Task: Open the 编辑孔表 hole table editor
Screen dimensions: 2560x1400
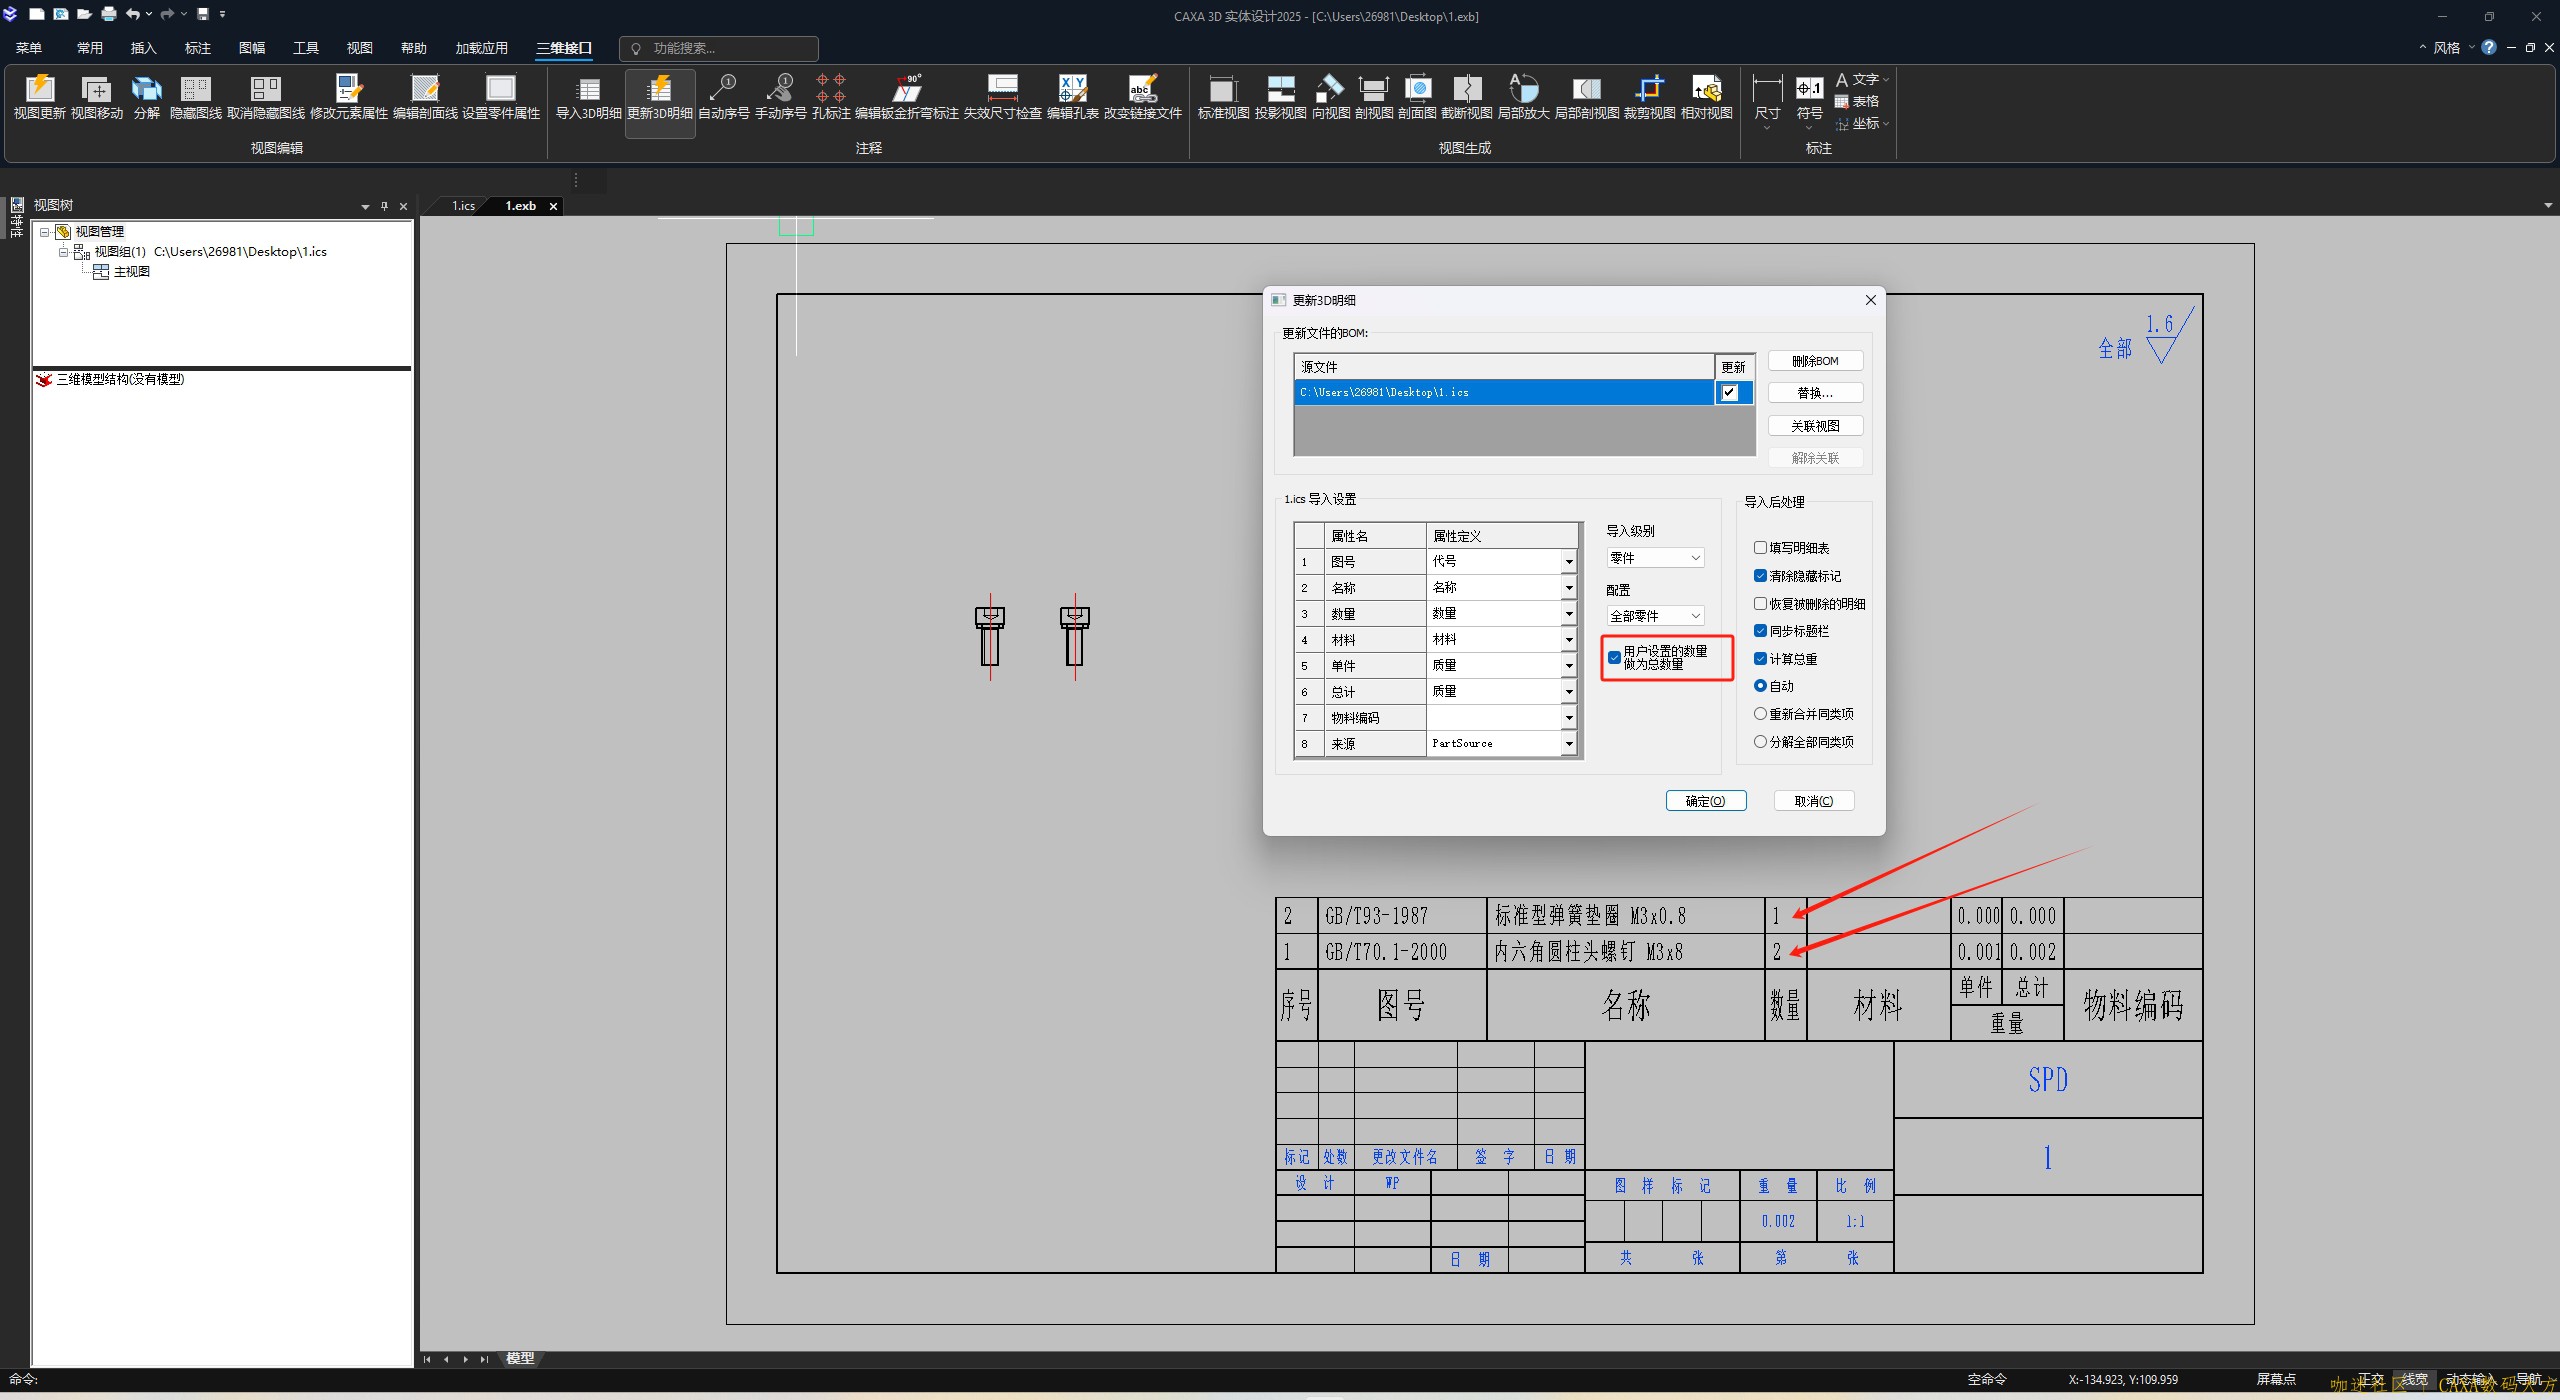Action: point(1073,97)
